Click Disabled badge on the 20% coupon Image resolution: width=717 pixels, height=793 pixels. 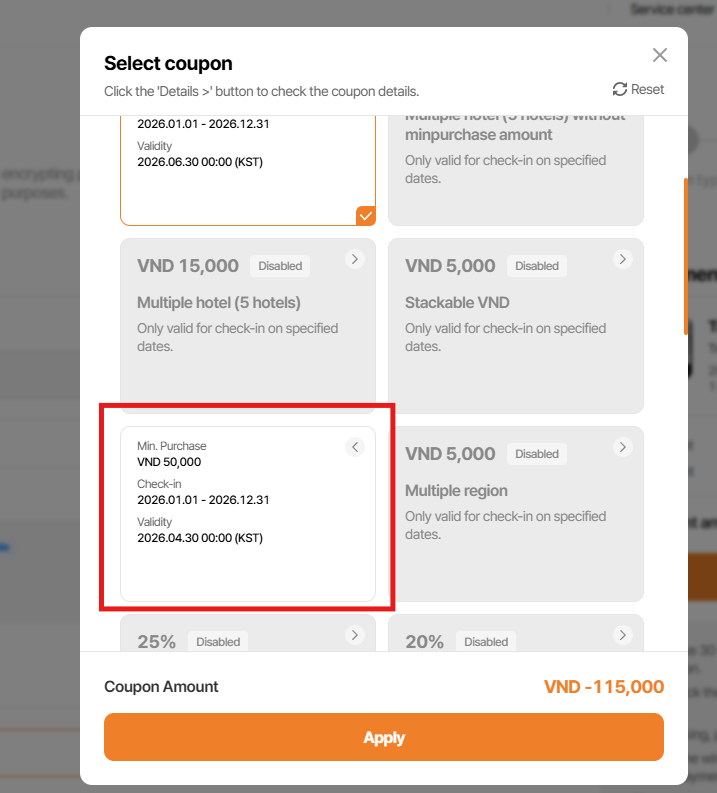pos(486,642)
